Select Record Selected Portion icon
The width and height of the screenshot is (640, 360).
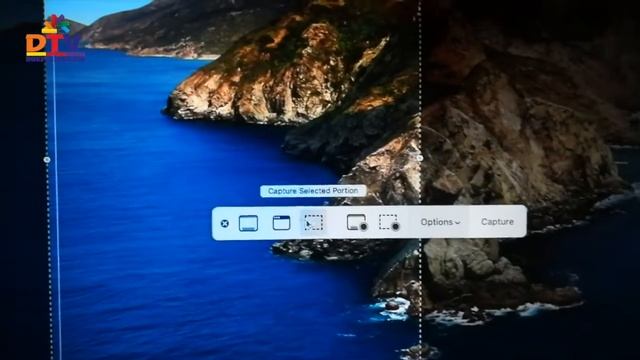[389, 222]
